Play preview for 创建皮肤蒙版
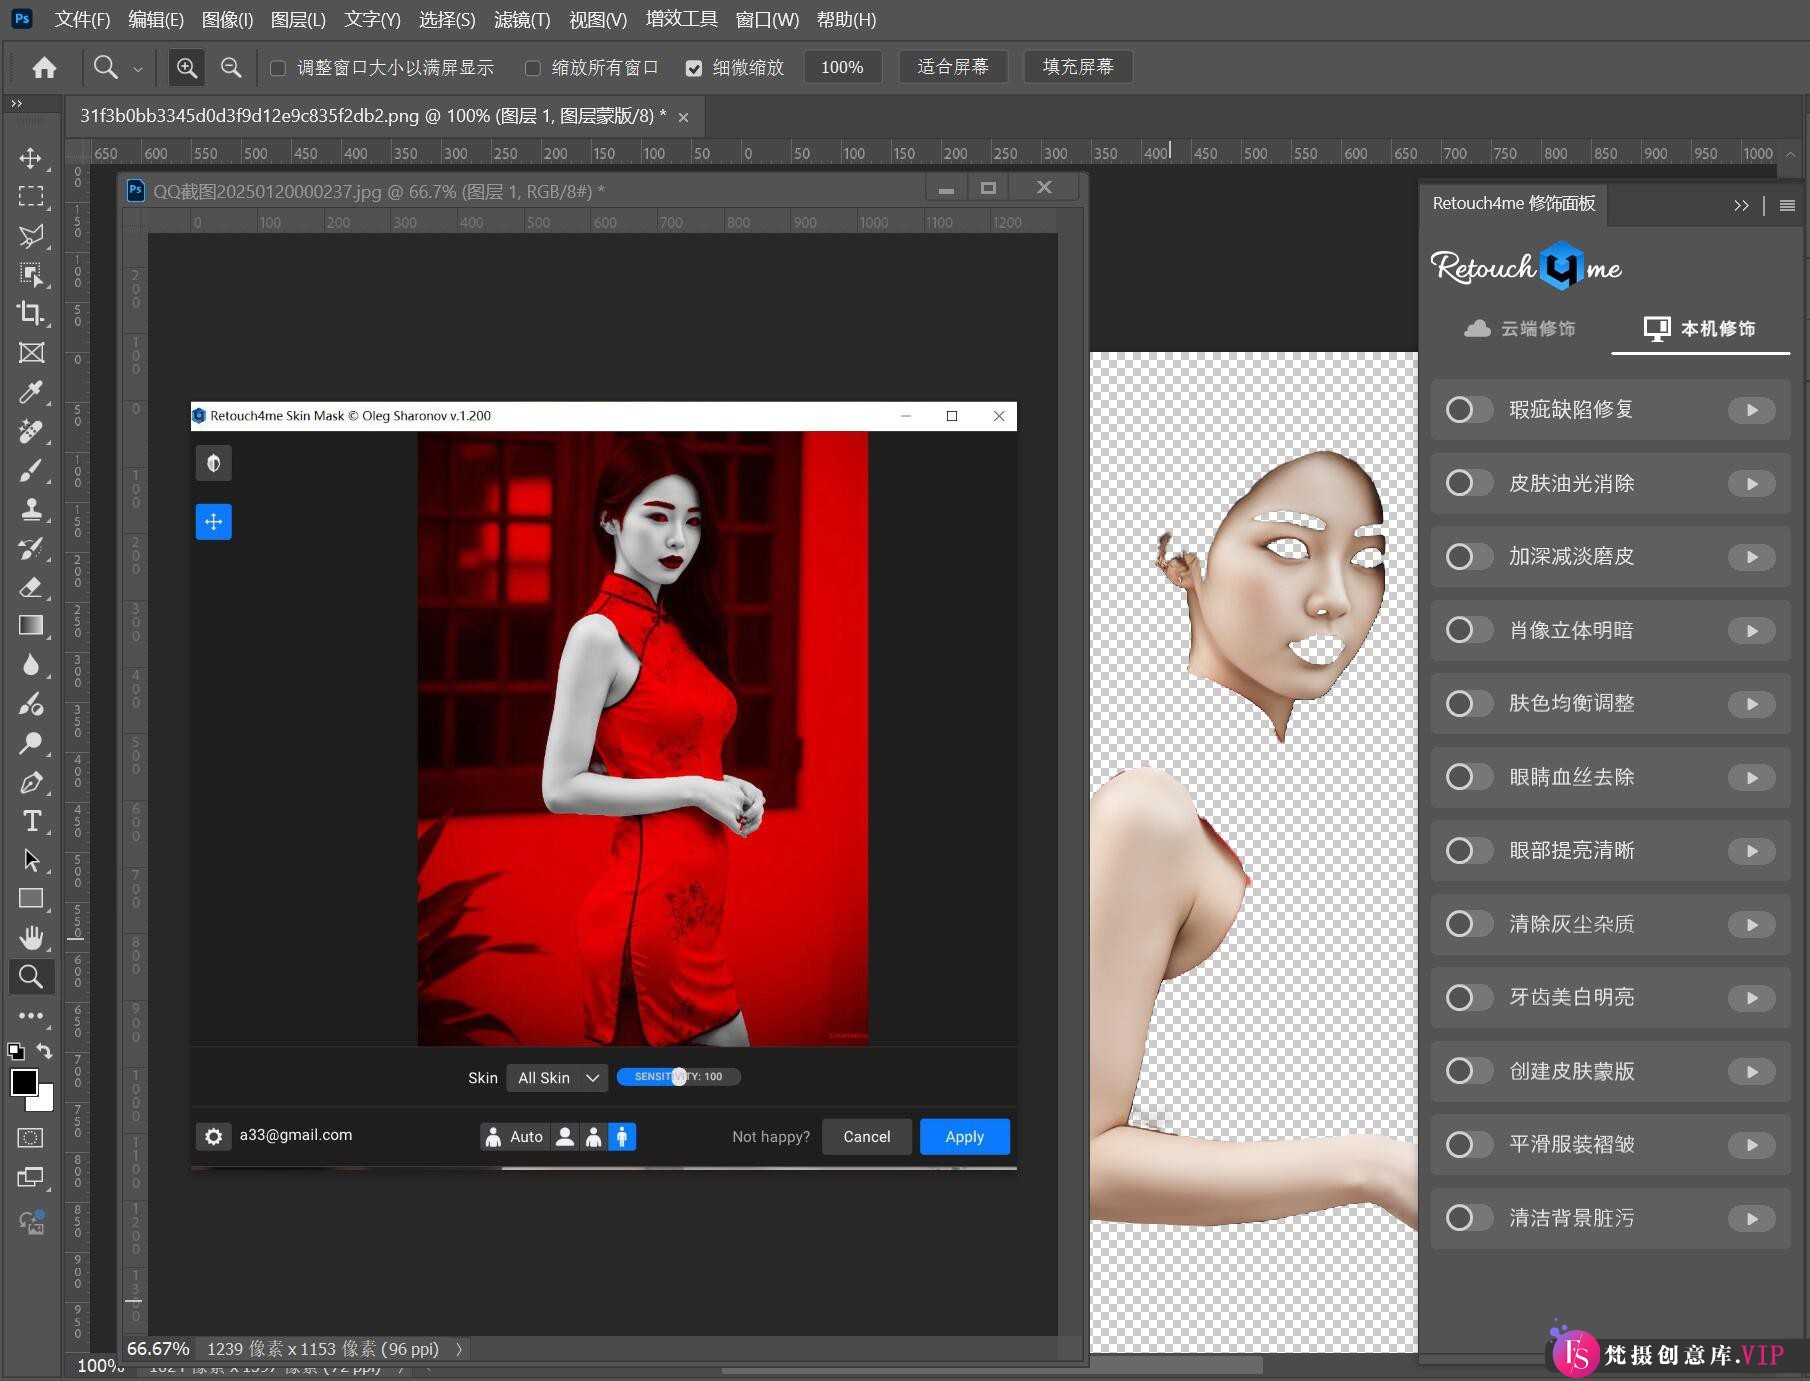Screen dimensions: 1810x1381 [1751, 1071]
